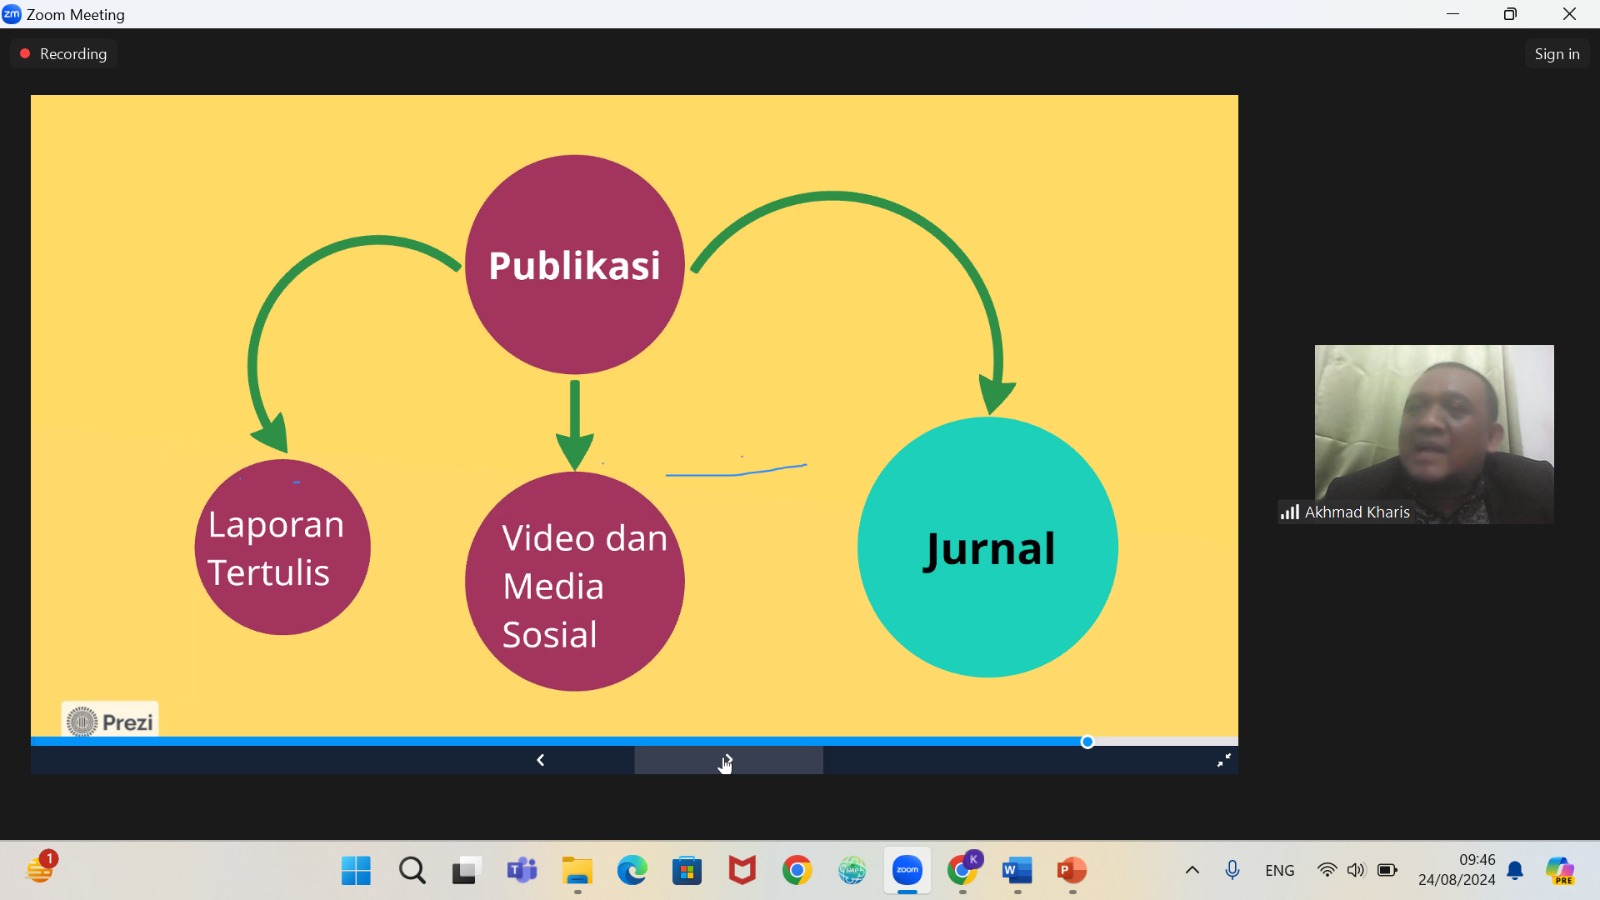Click the Prezi logo badge

coord(111,720)
